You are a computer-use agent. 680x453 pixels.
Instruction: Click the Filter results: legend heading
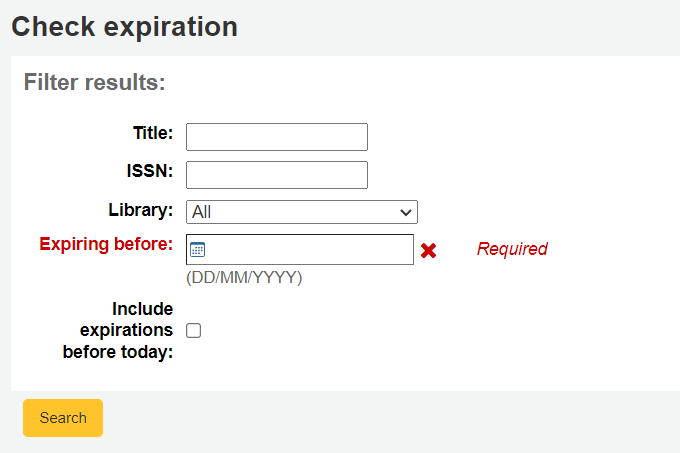[x=94, y=83]
